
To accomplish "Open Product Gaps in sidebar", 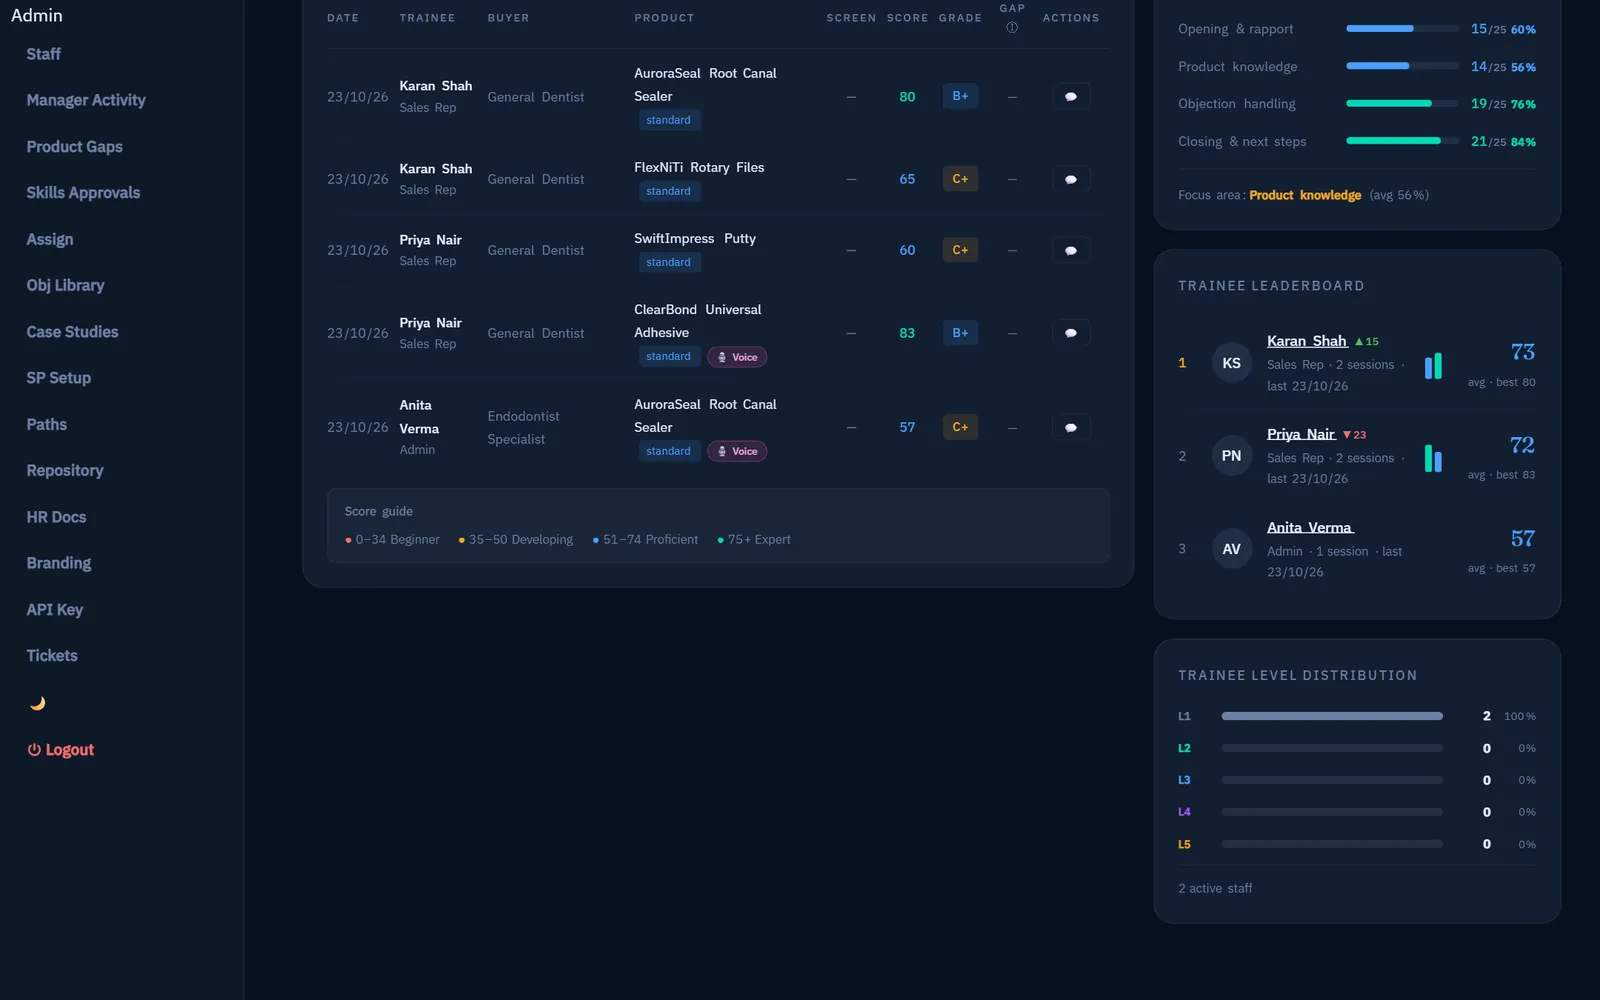I will 75,147.
